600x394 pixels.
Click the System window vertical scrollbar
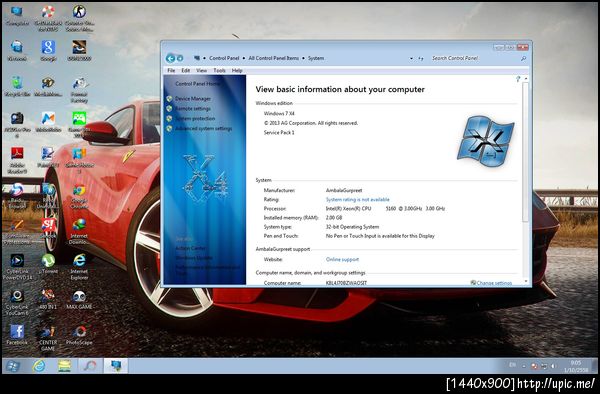pos(525,151)
